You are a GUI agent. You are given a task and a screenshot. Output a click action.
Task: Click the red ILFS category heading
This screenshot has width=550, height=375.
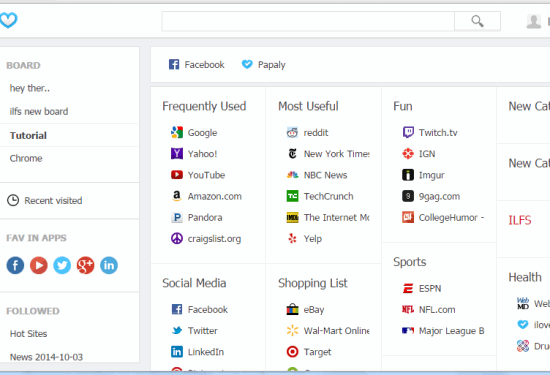click(x=520, y=220)
